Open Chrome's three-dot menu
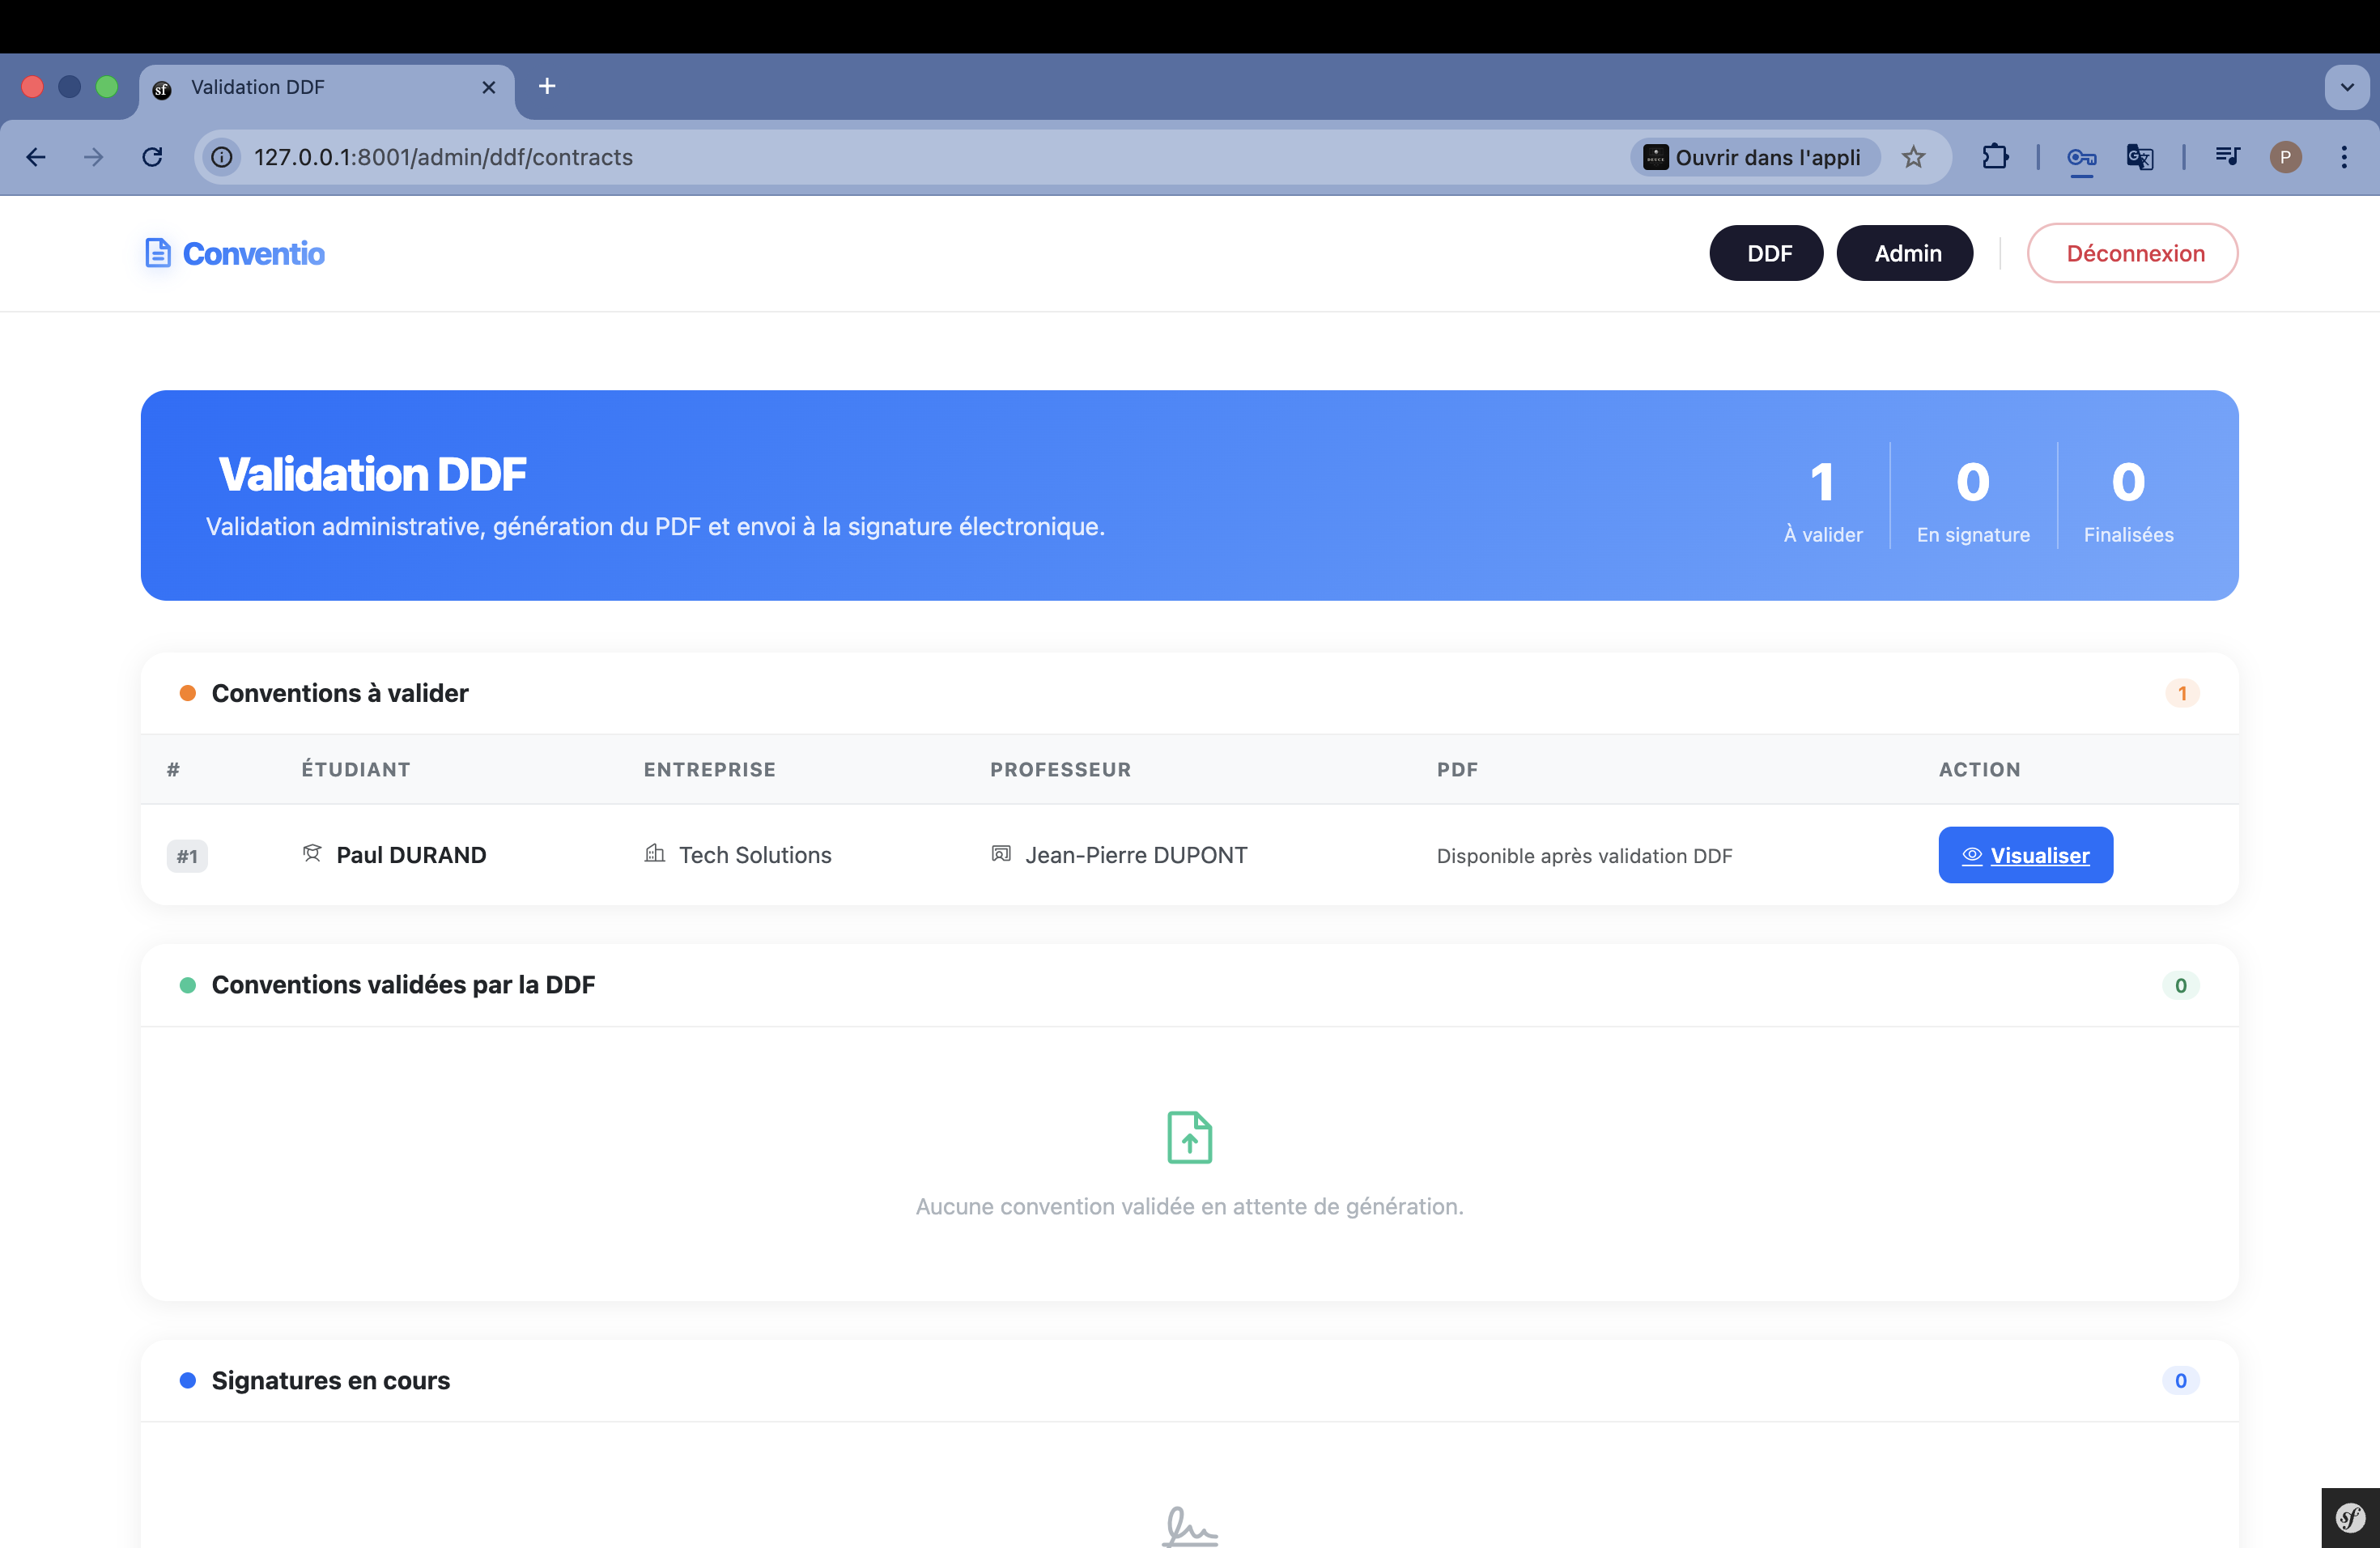Viewport: 2380px width, 1548px height. [x=2344, y=157]
